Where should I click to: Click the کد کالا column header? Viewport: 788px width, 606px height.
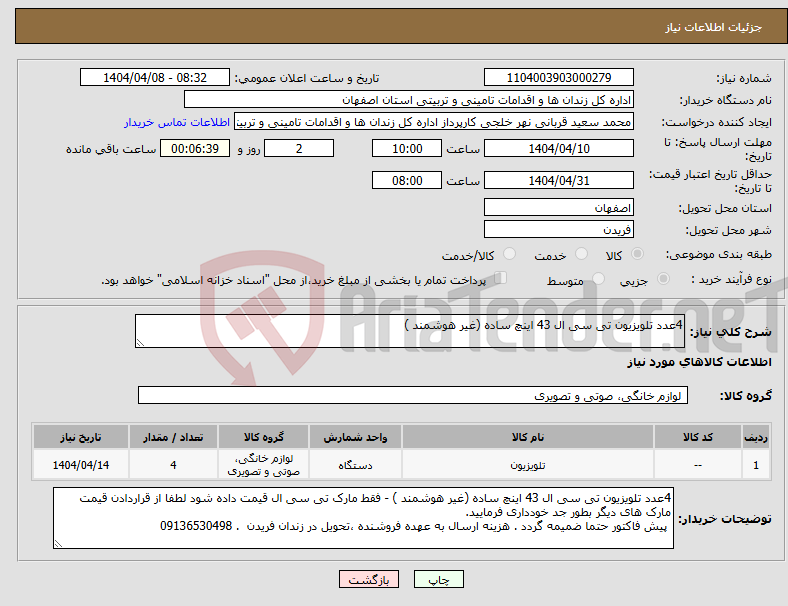click(x=698, y=437)
